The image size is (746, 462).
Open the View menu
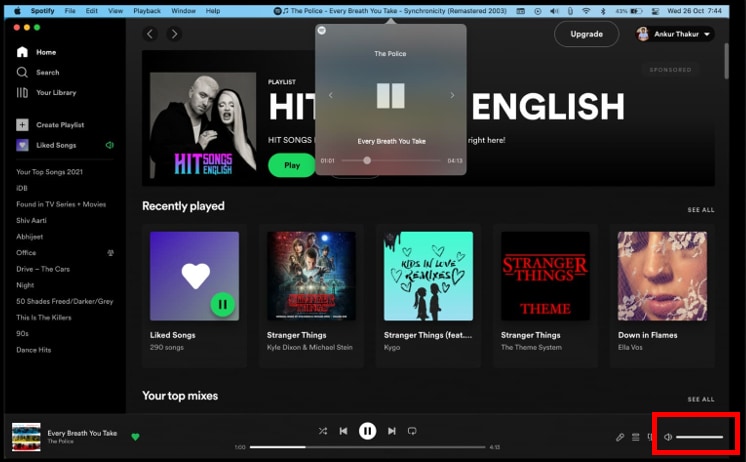click(115, 10)
